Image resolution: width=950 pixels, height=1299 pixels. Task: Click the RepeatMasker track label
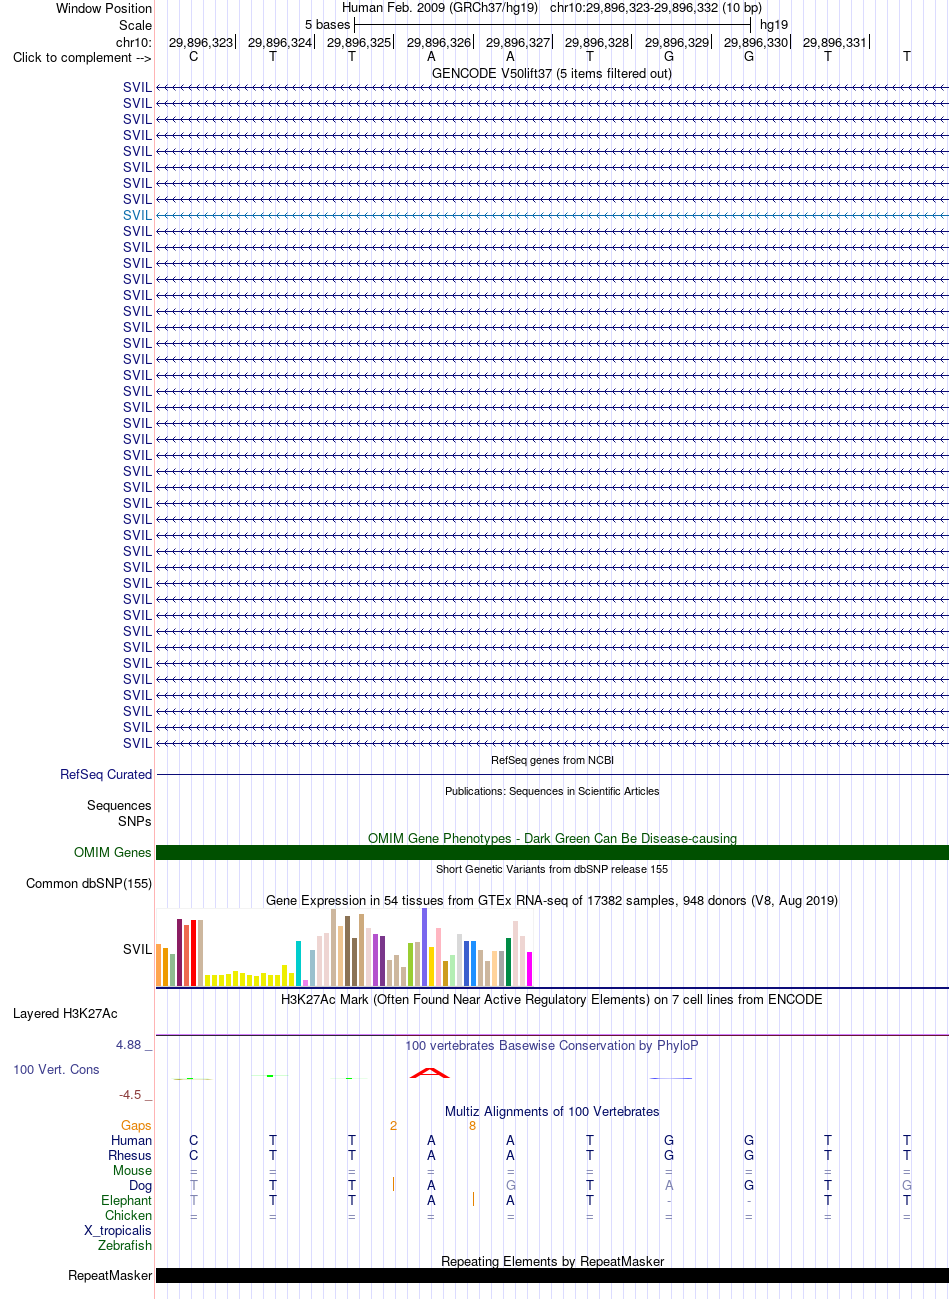(x=110, y=1275)
